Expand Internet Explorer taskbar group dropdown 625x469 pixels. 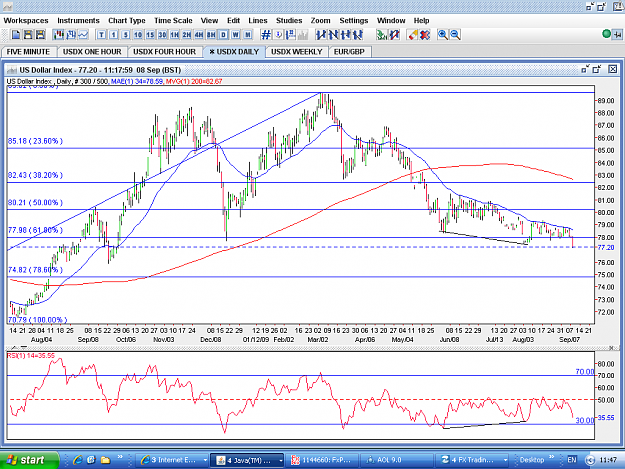pos(205,460)
